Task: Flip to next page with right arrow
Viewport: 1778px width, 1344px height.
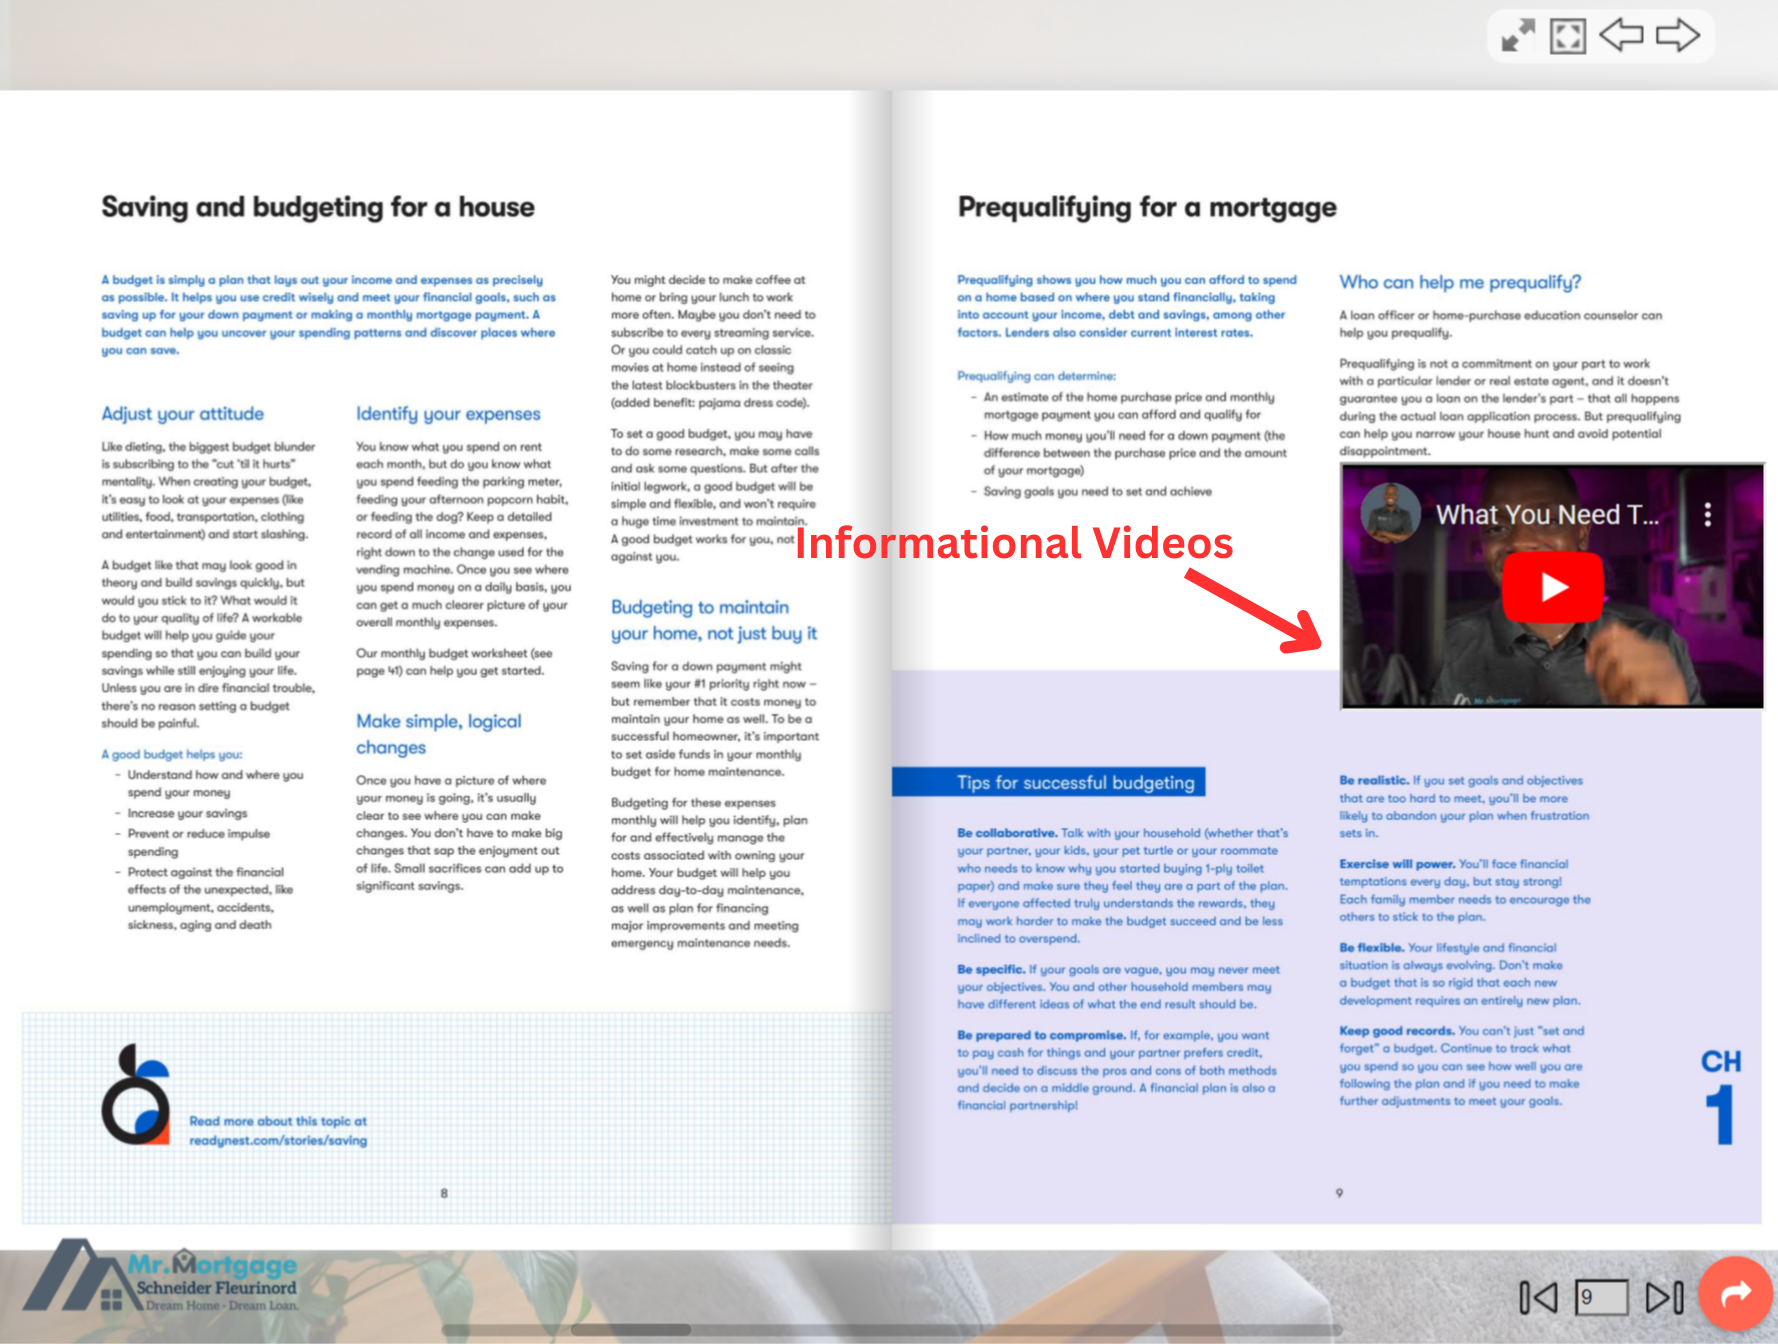Action: click(1678, 35)
